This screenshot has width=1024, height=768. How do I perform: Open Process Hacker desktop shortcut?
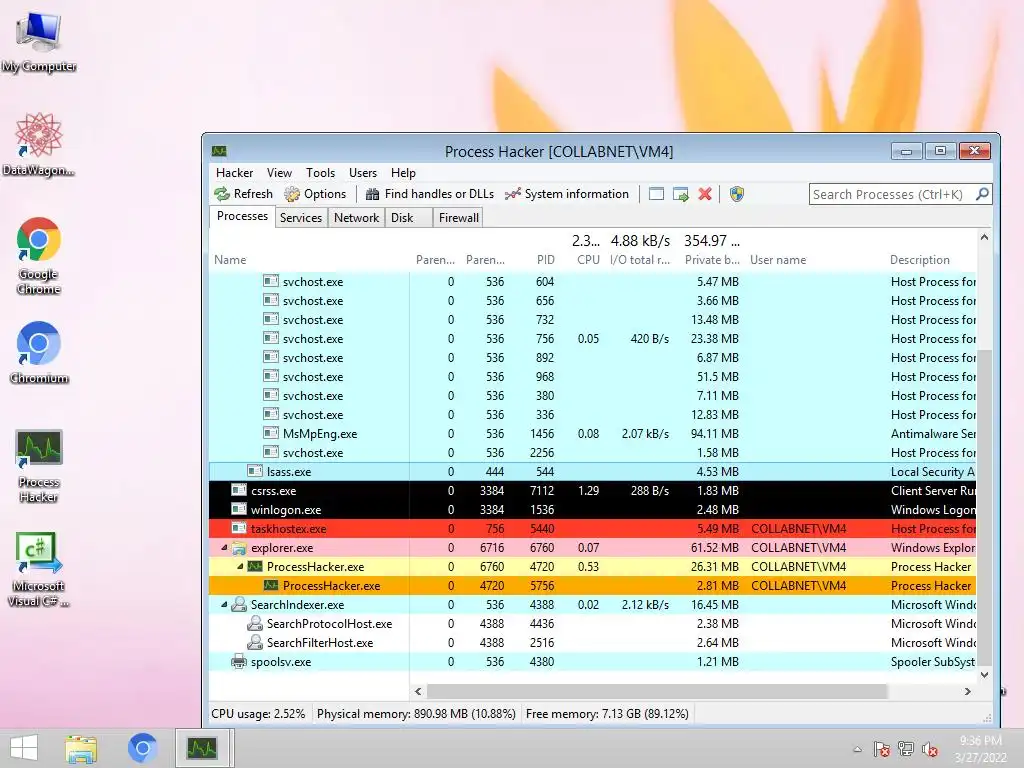click(x=39, y=466)
